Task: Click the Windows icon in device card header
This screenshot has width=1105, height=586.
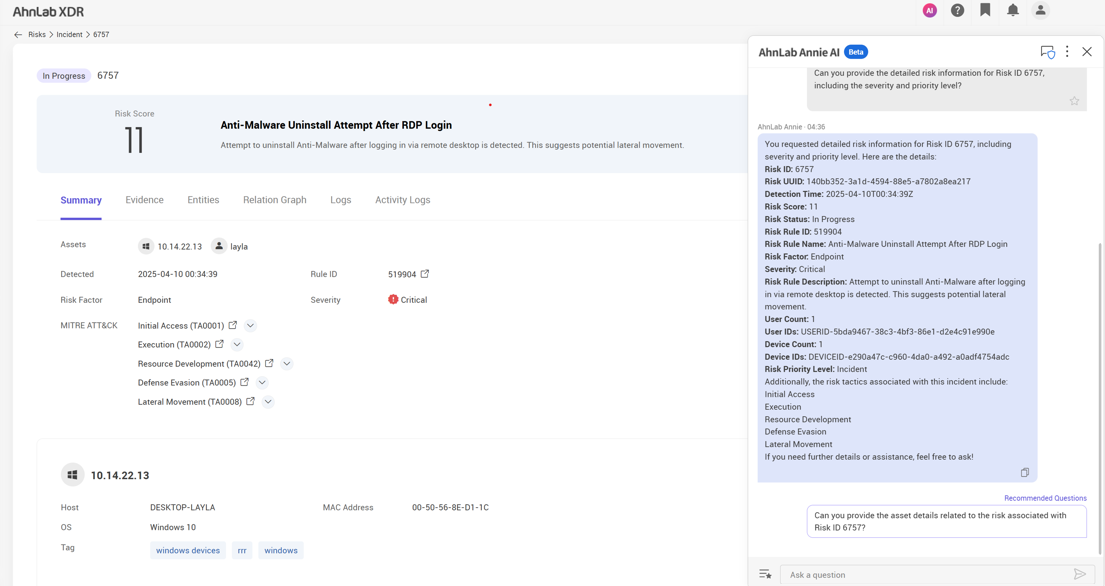Action: point(72,475)
